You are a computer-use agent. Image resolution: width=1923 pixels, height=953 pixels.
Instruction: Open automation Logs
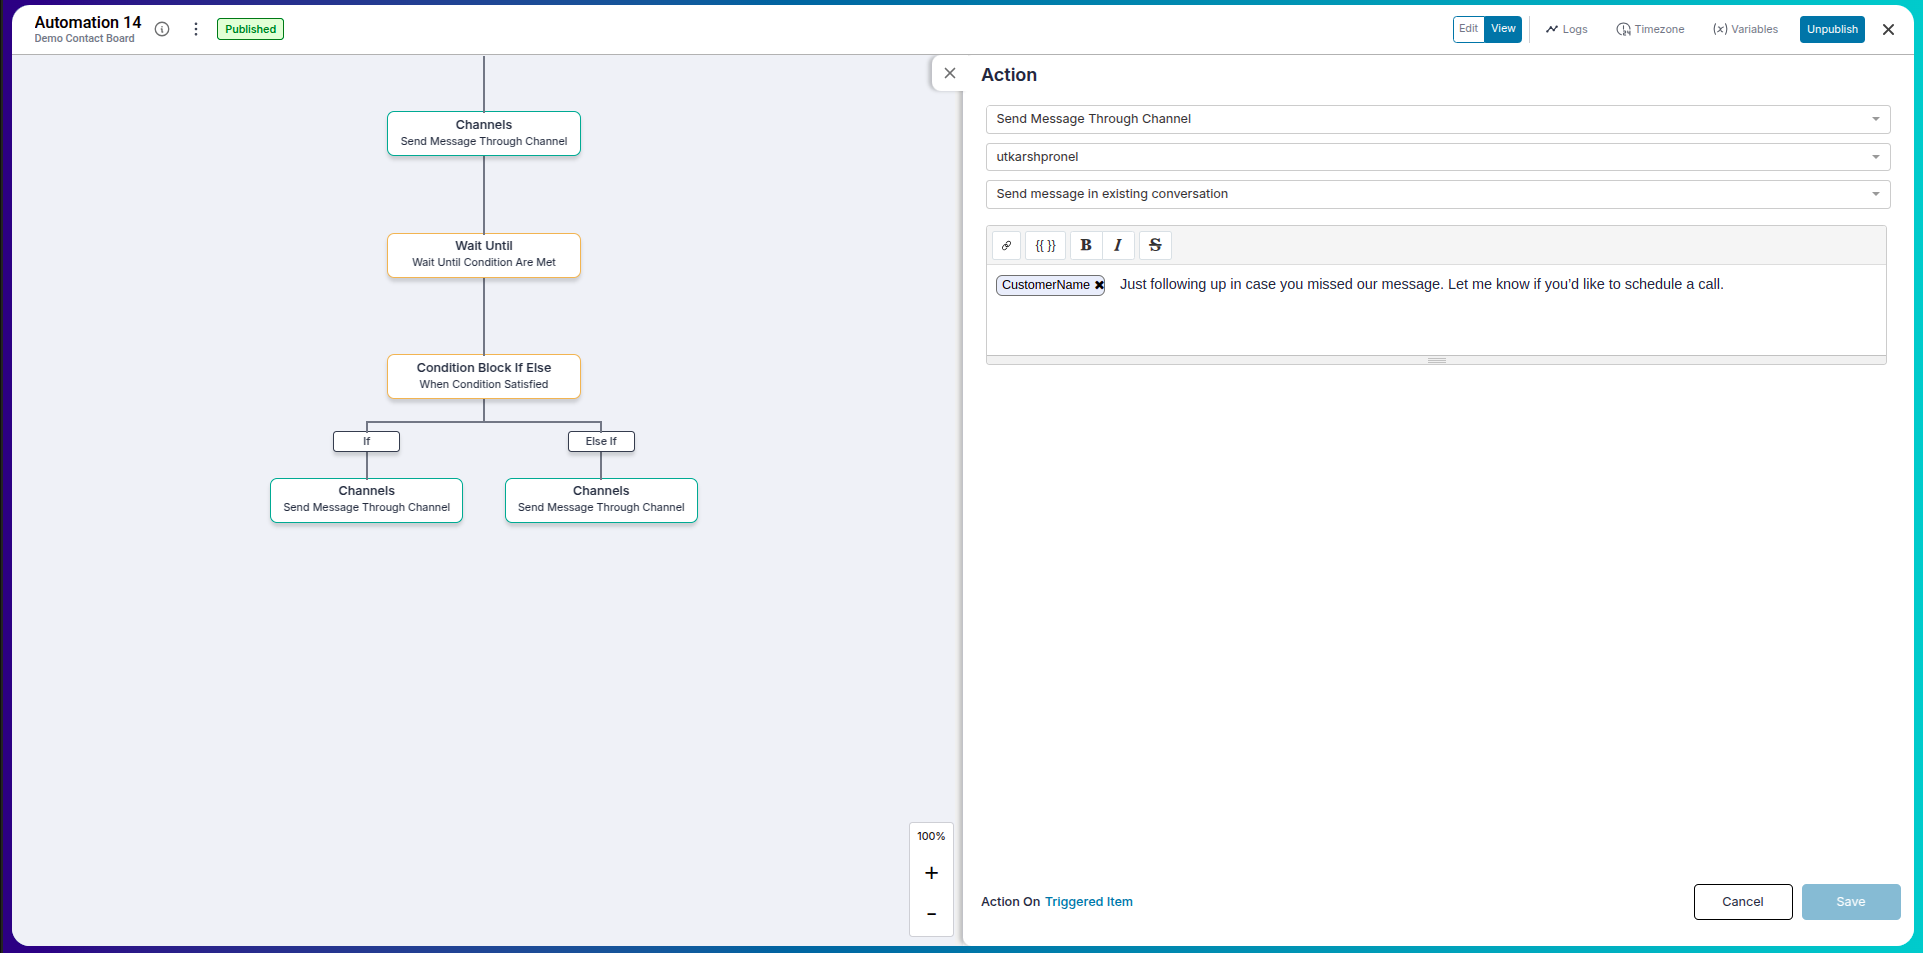pyautogui.click(x=1567, y=29)
